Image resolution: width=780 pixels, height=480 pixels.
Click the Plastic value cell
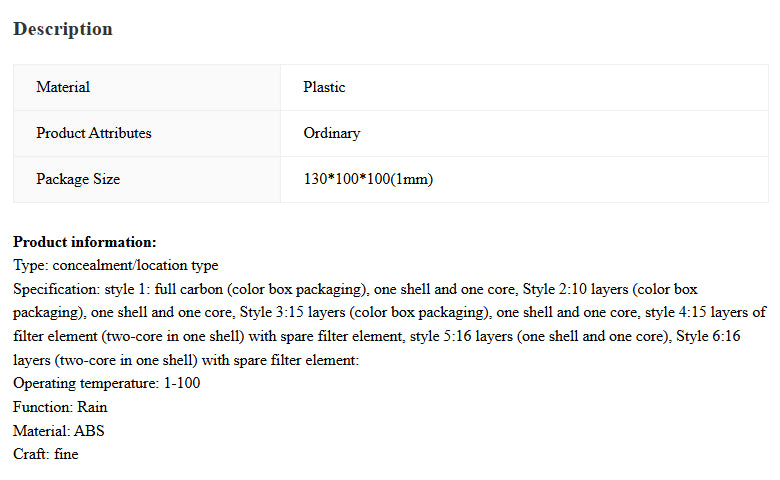[324, 87]
